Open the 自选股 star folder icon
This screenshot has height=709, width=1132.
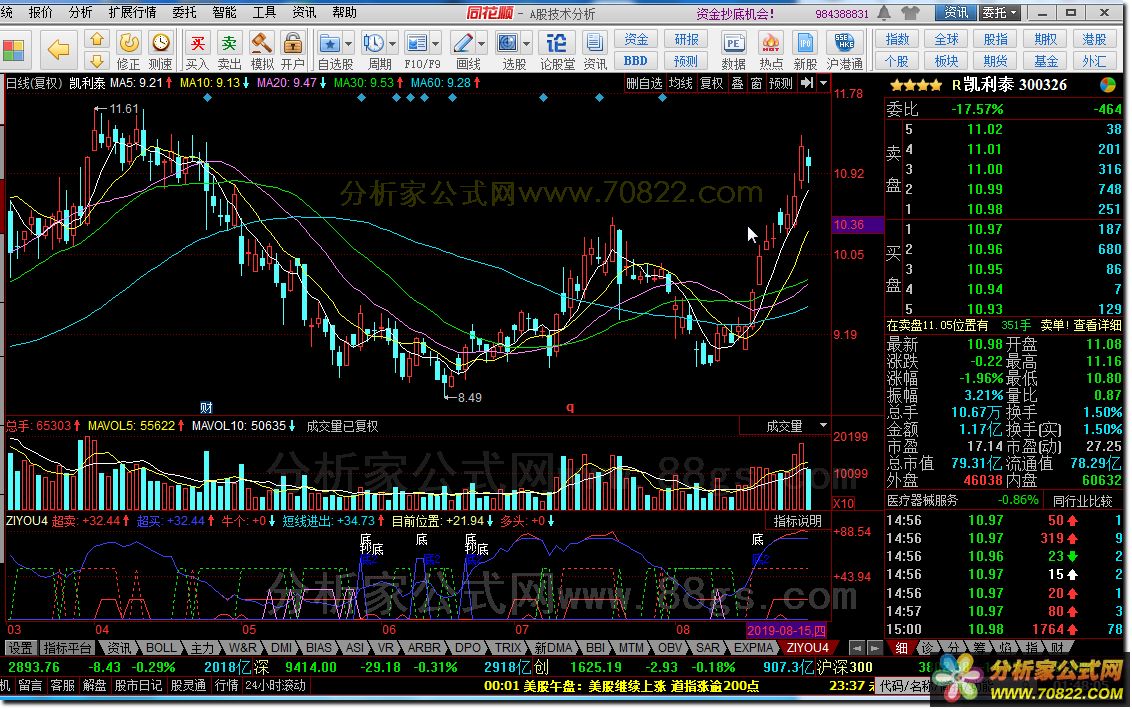(x=329, y=43)
